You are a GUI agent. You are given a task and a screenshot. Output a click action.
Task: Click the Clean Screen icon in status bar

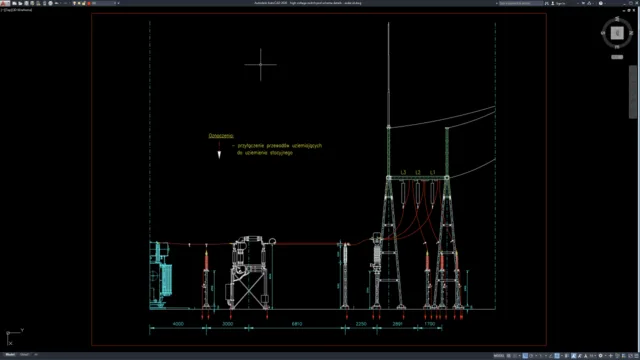(x=630, y=356)
